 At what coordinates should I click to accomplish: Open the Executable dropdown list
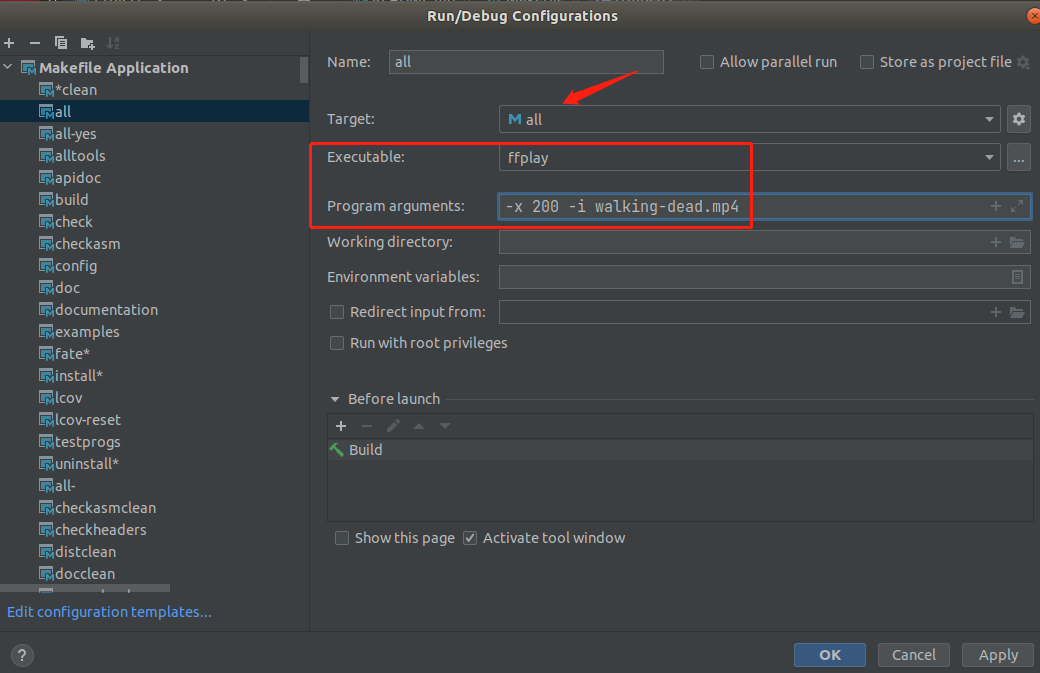click(990, 157)
